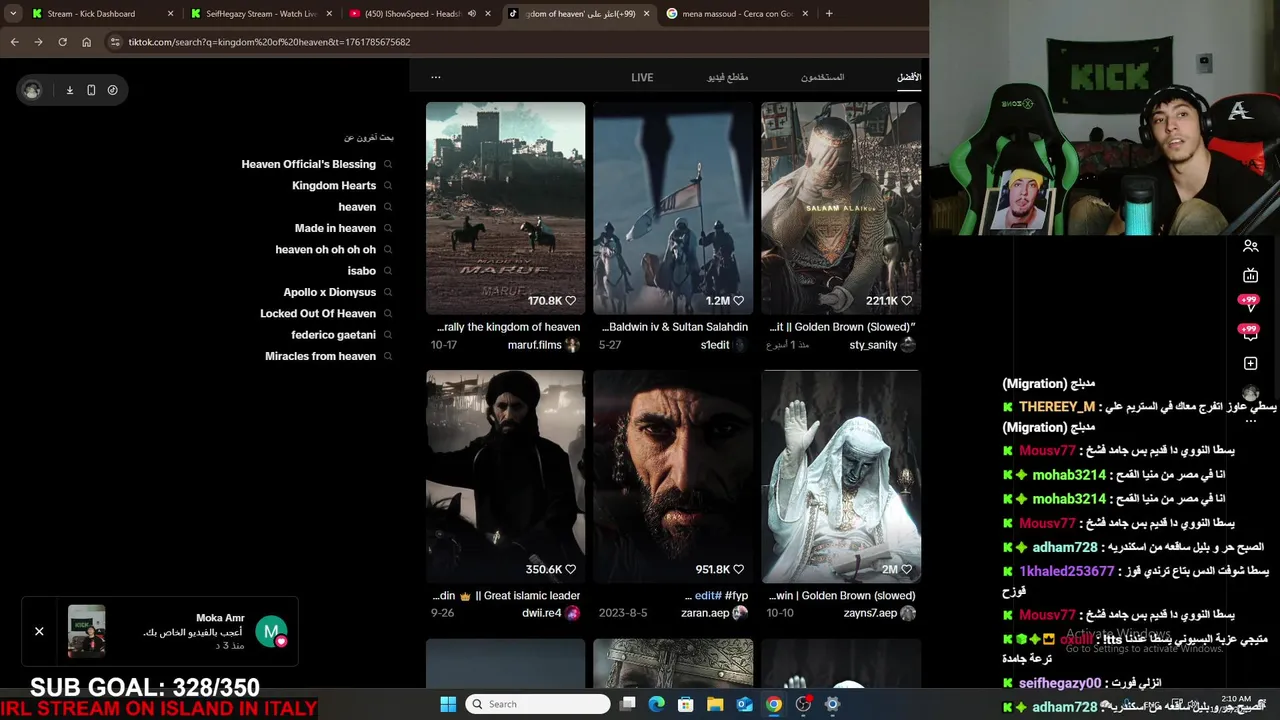Open the tab list dropdown arrow
This screenshot has width=1280, height=720.
coord(13,14)
